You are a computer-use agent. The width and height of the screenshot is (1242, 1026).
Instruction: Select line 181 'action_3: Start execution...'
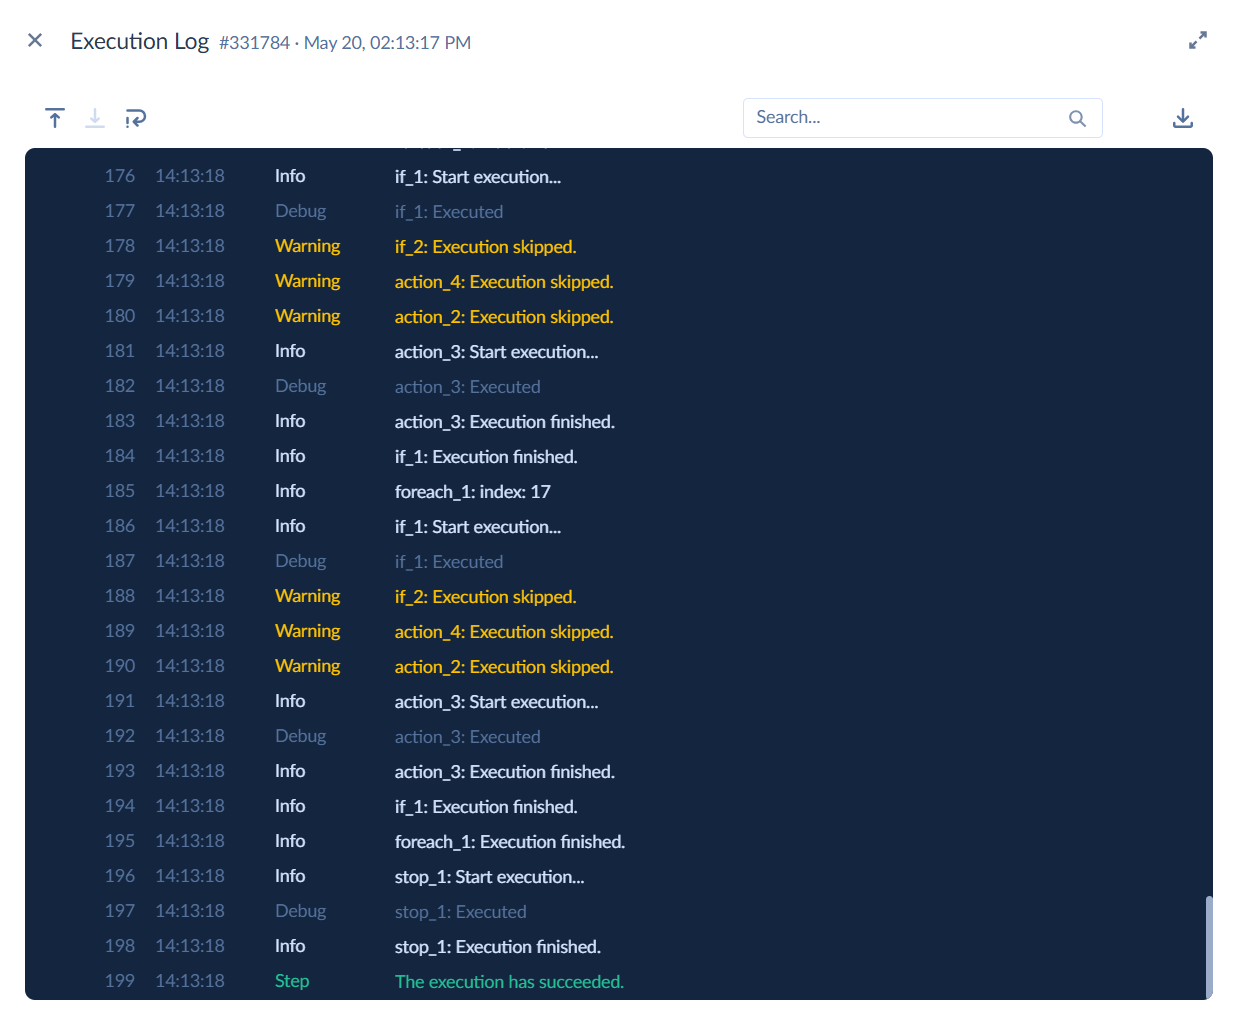pos(497,352)
